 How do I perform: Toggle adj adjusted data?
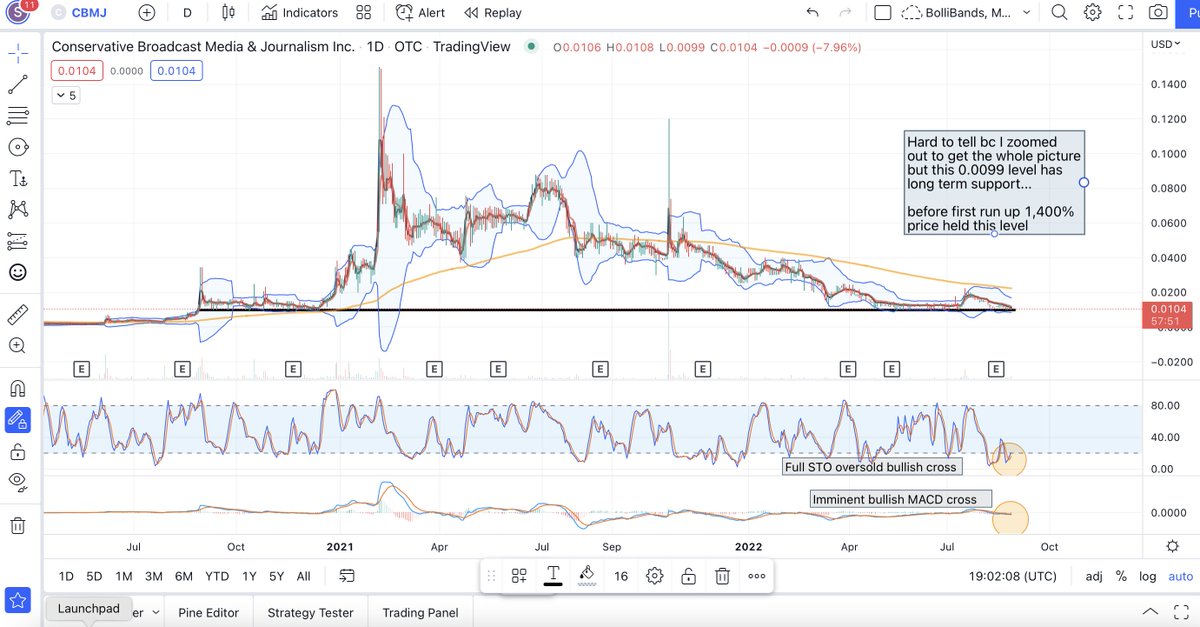(1095, 576)
